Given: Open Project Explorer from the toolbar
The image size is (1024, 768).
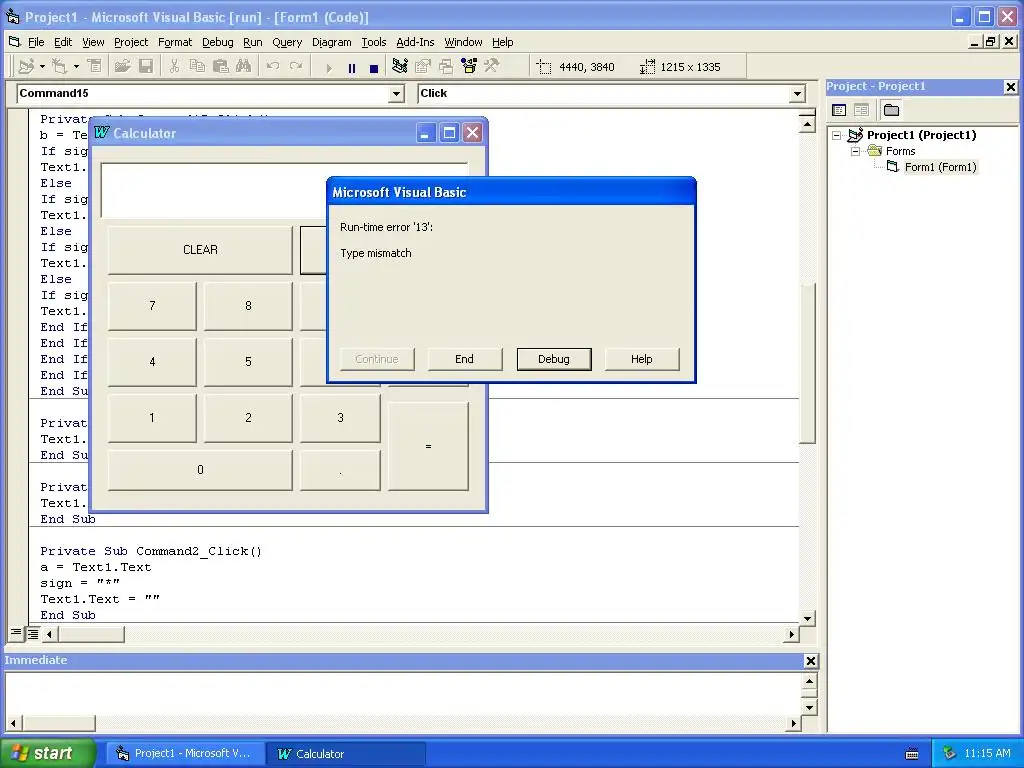Looking at the screenshot, I should click(400, 67).
